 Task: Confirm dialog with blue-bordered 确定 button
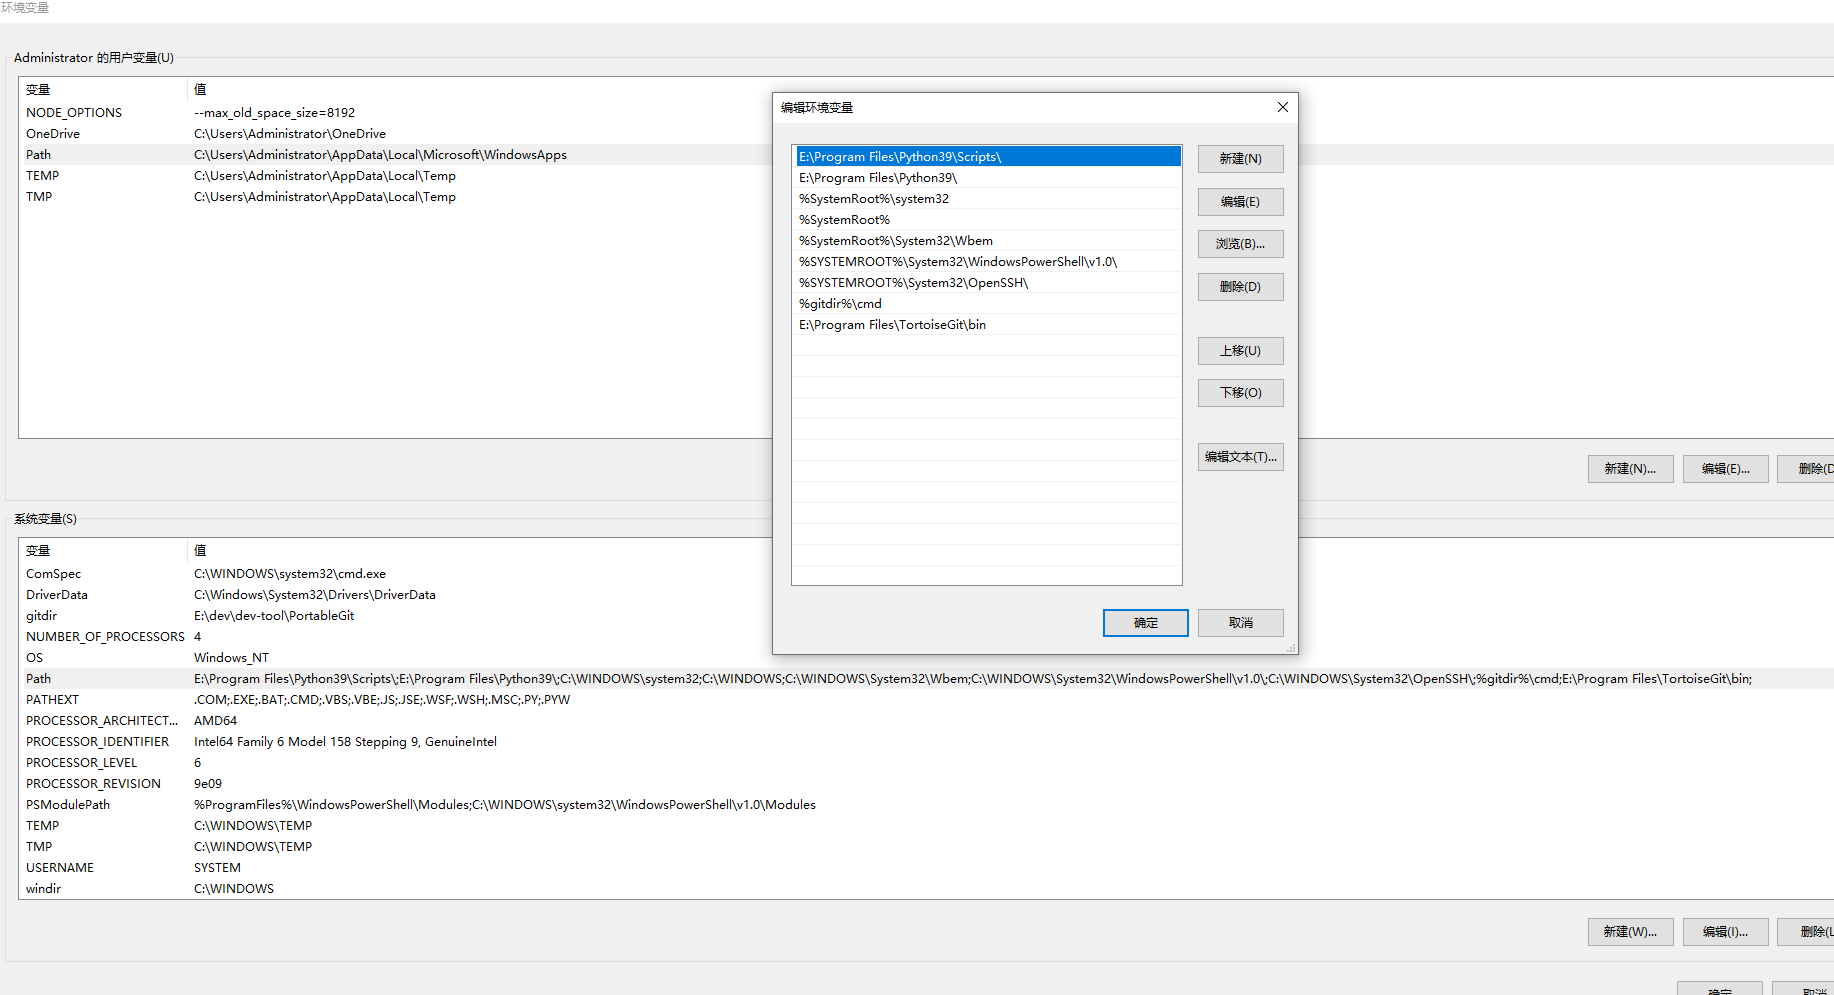(x=1145, y=623)
